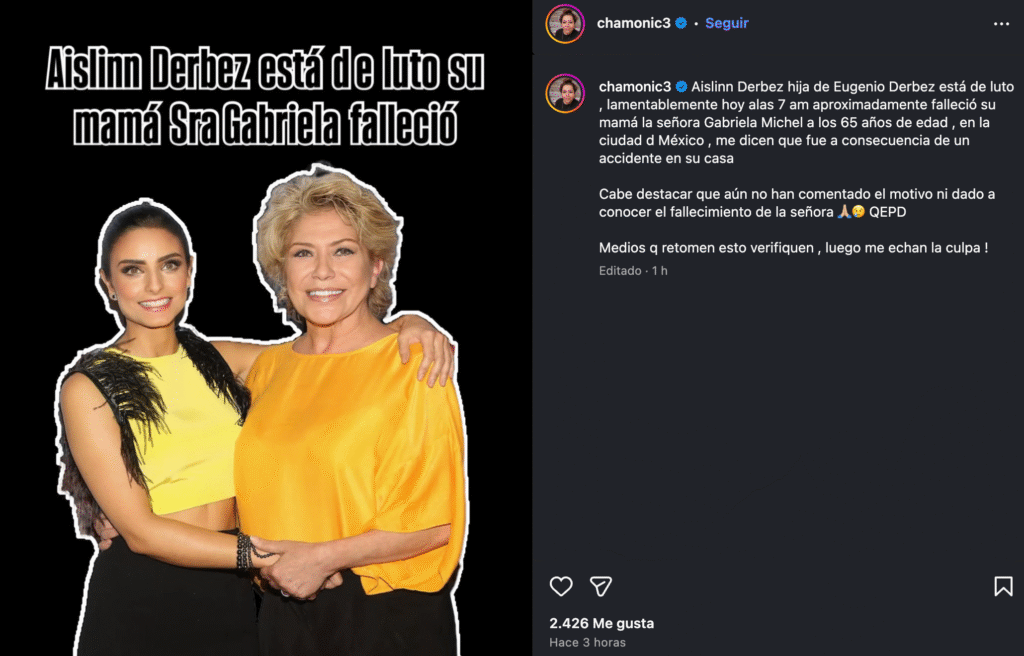
Task: Click the crying face emoji before QEPD
Action: (x=858, y=212)
